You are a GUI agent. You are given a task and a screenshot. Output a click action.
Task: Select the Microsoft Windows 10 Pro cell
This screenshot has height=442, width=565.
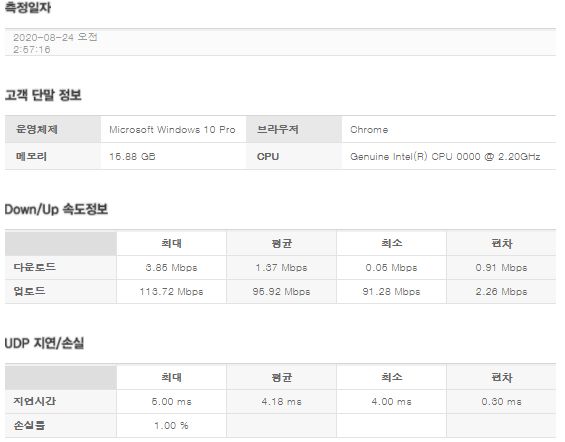point(172,130)
